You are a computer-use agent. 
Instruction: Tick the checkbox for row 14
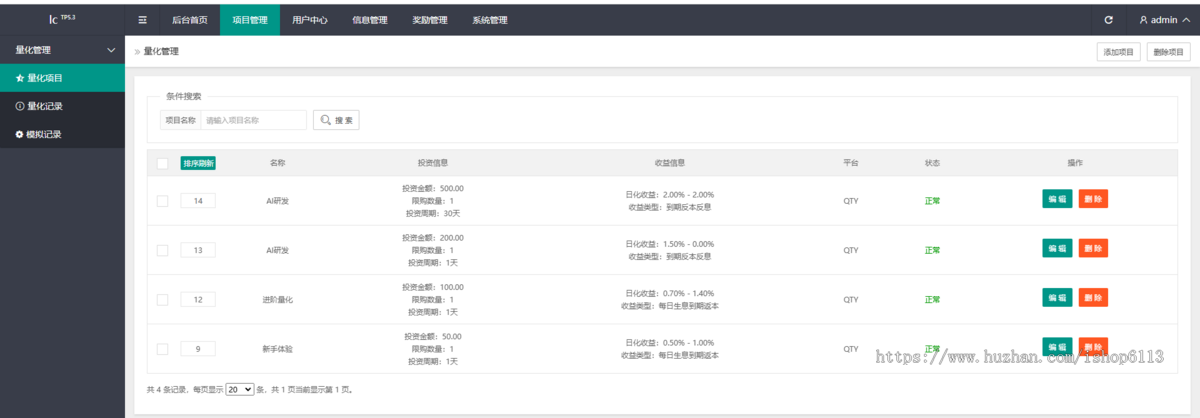point(163,201)
